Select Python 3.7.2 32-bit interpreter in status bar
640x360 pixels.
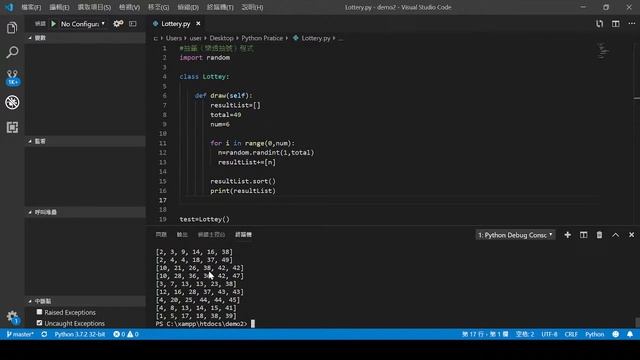(x=80, y=334)
